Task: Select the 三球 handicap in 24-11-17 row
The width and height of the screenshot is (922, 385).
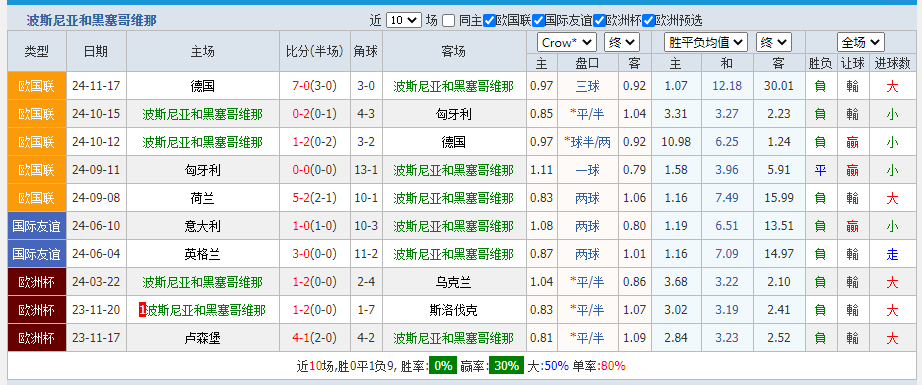Action: pyautogui.click(x=587, y=86)
